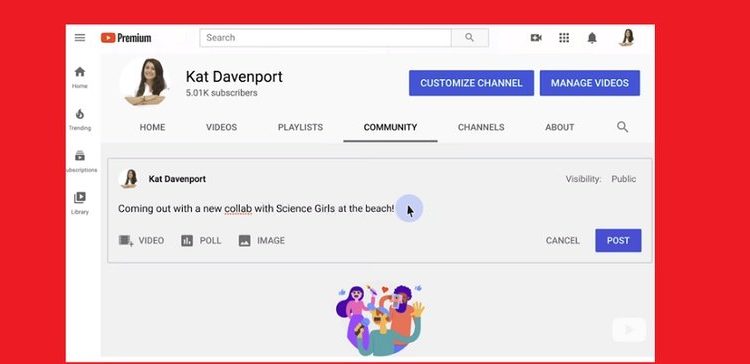This screenshot has height=364, width=750.
Task: Go to Home in the sidebar
Action: coord(80,77)
